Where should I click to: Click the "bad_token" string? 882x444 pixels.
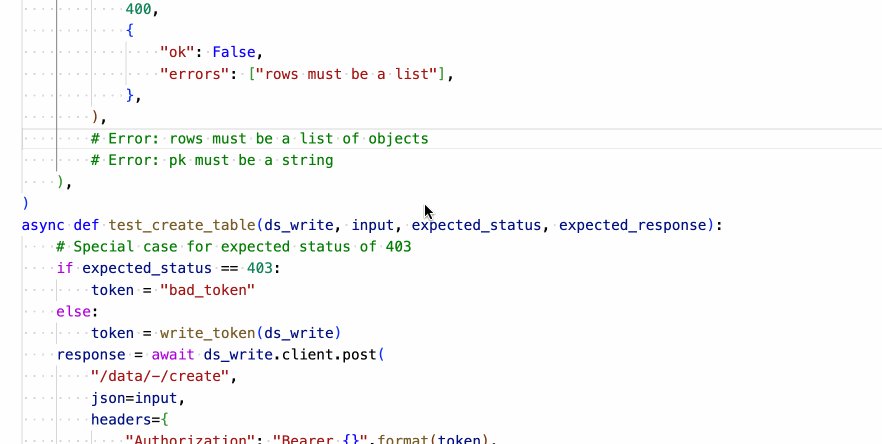[208, 290]
